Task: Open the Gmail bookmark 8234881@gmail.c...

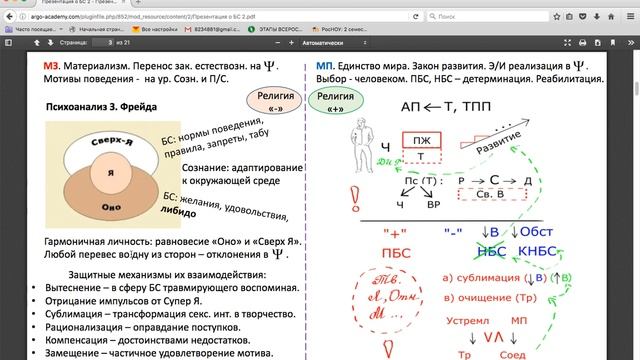Action: tap(213, 29)
